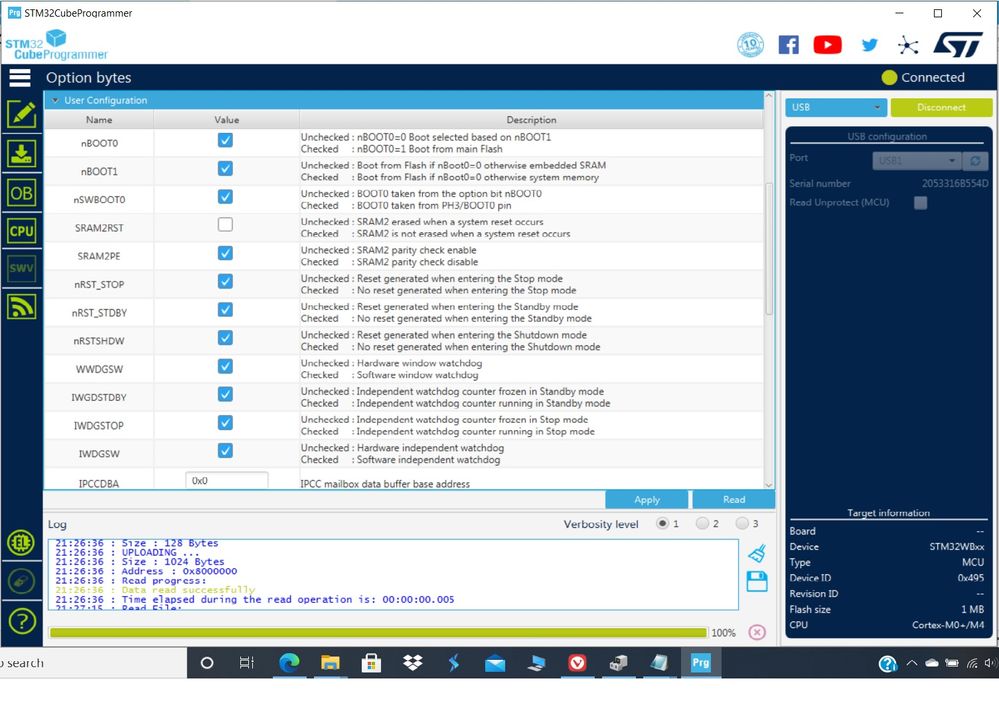Uncheck the nBOOT1 option
This screenshot has width=999, height=717.
(x=225, y=168)
